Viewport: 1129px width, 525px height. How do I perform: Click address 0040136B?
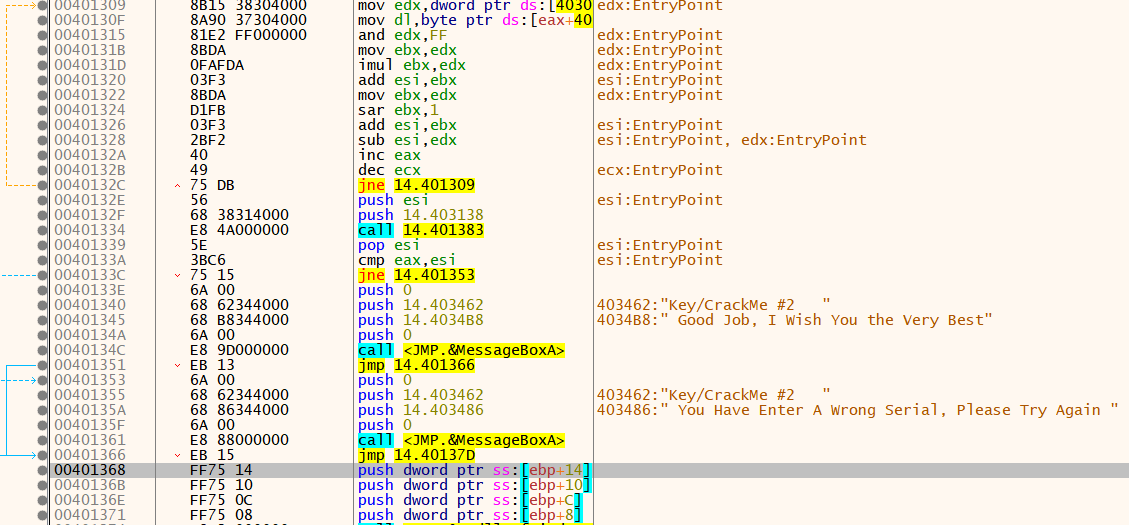(89, 485)
